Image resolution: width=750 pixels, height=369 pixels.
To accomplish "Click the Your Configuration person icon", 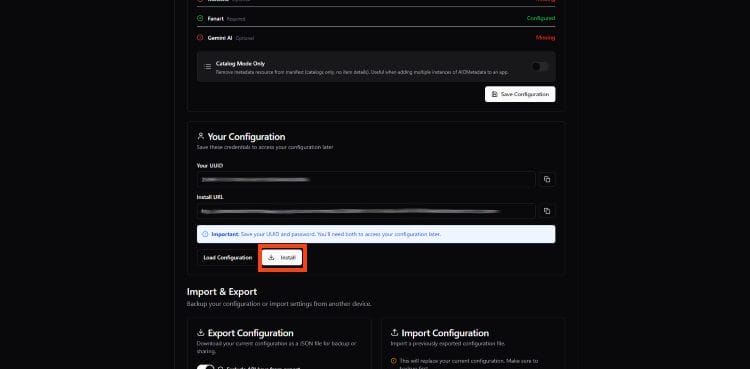I will coord(200,136).
